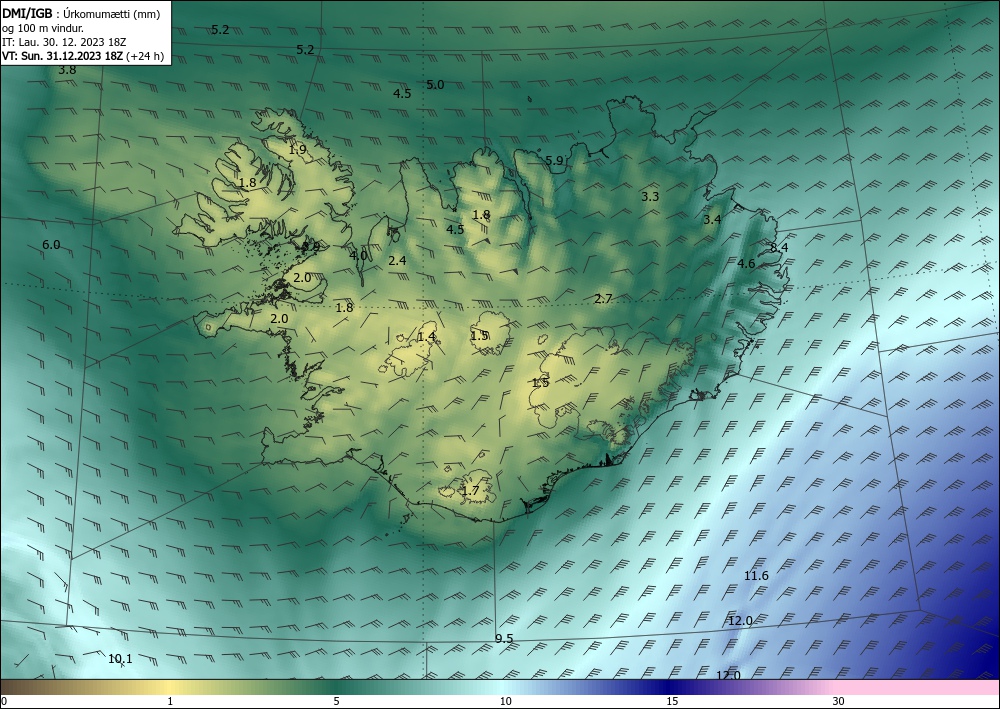The width and height of the screenshot is (1000, 709).
Task: Click the 3.3 value in northeast Iceland
Action: pos(650,196)
